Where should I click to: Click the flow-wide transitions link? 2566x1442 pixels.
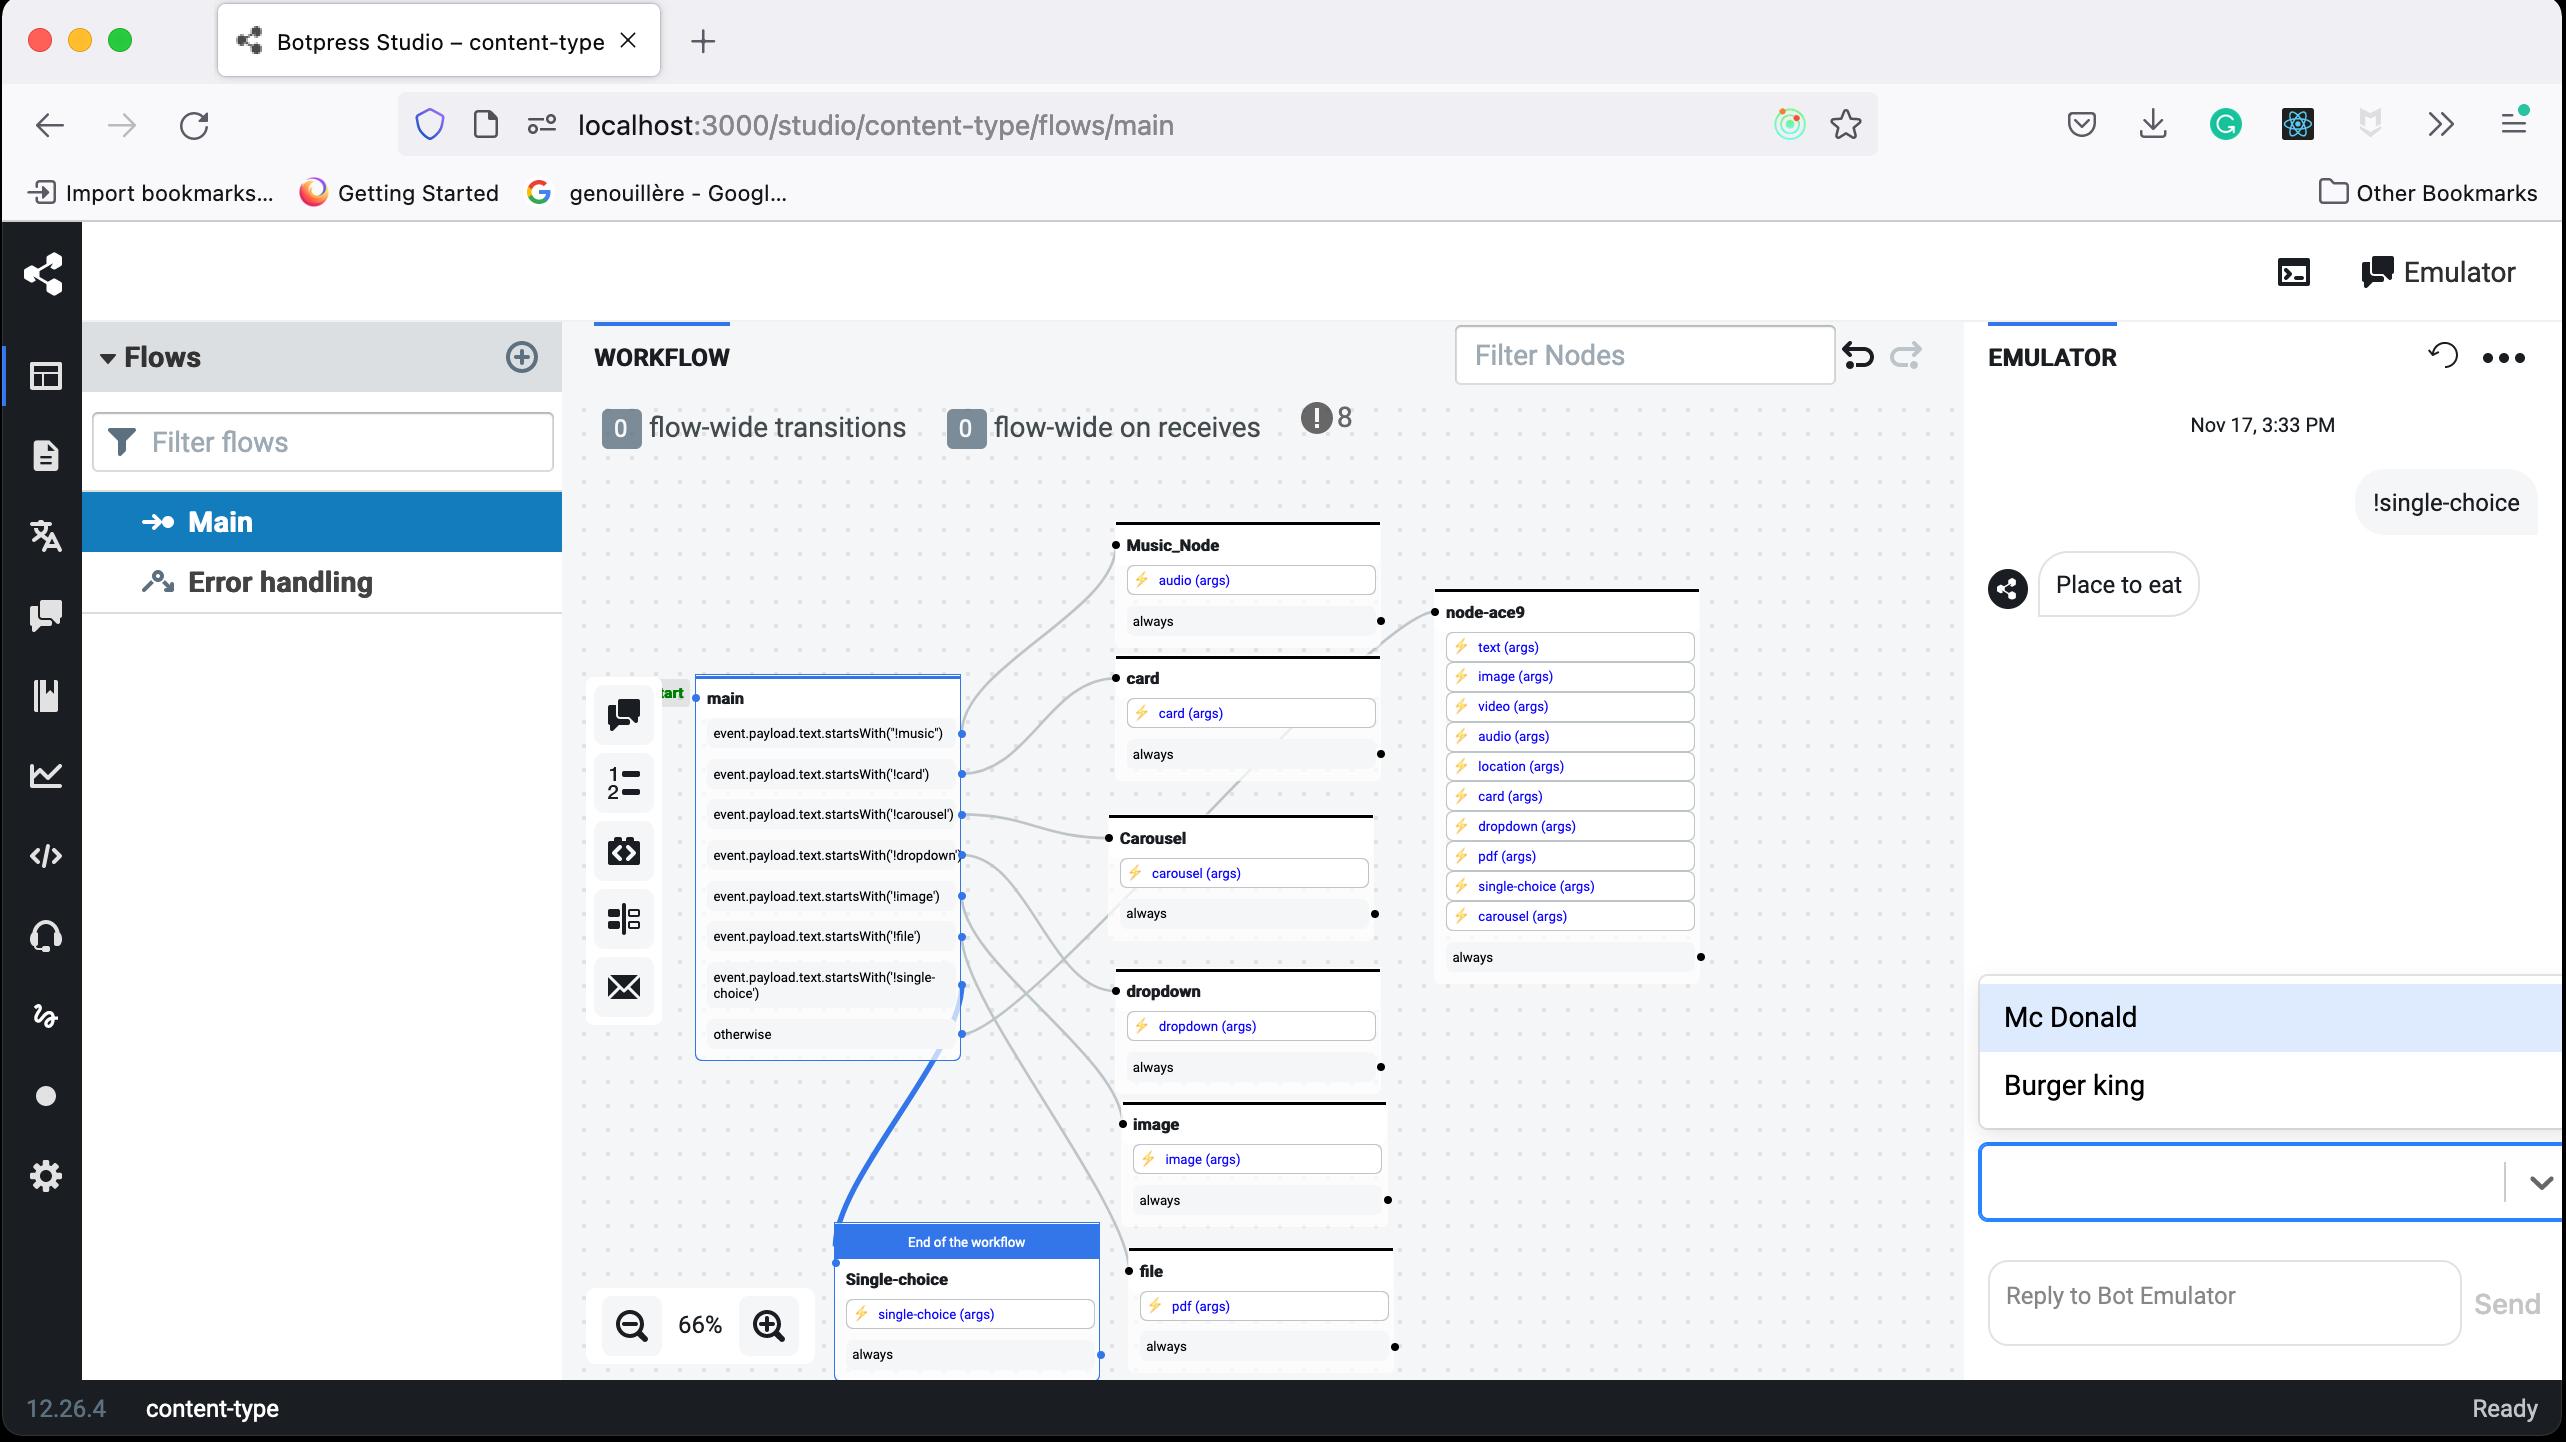776,428
